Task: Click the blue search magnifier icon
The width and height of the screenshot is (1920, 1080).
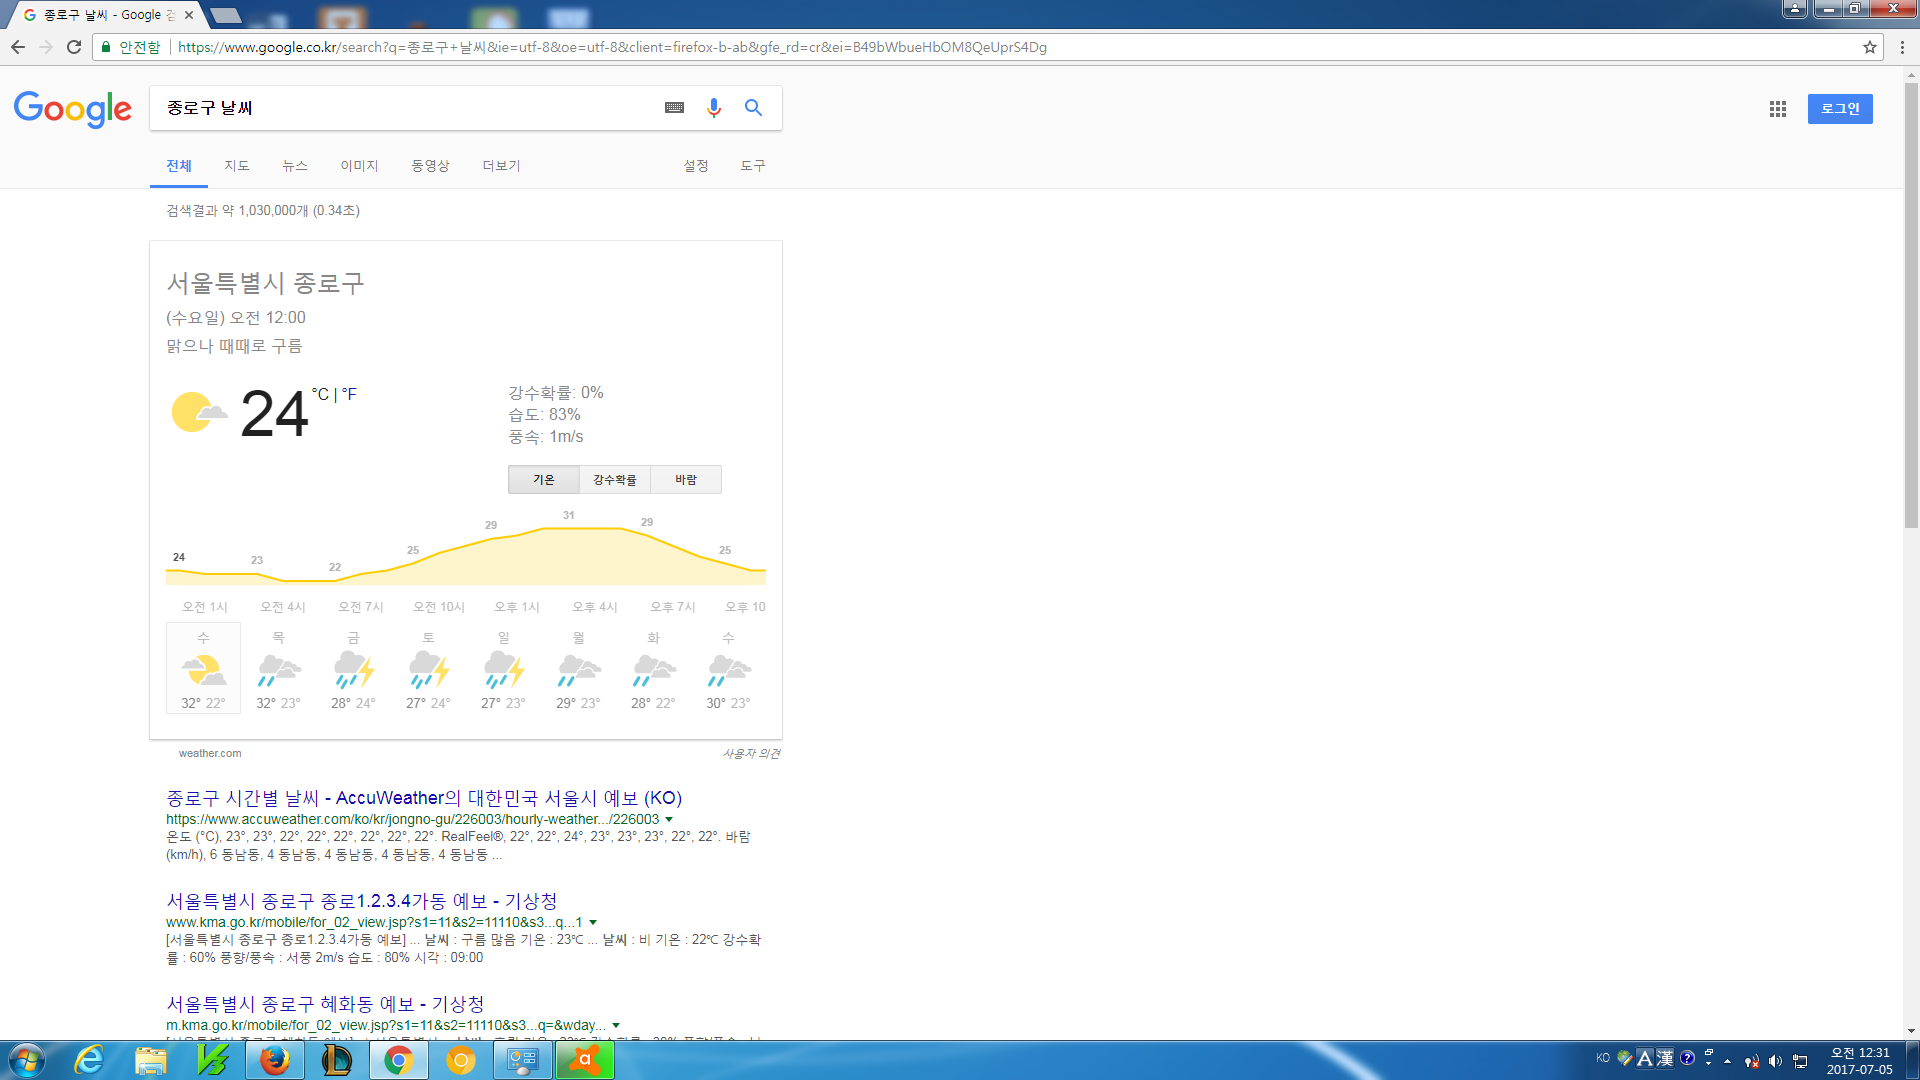Action: tap(753, 108)
